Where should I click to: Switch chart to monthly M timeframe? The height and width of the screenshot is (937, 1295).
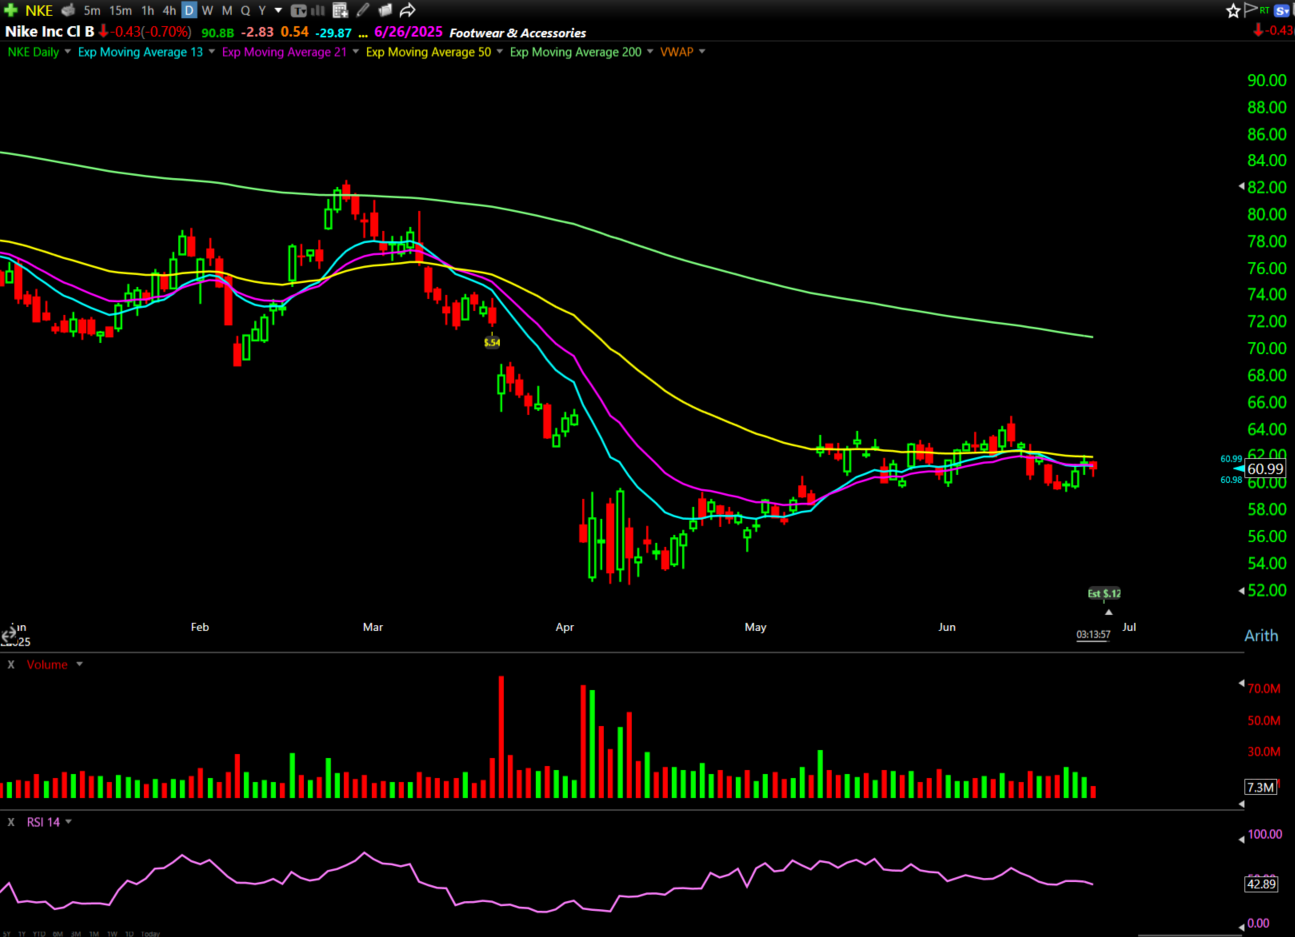(x=227, y=11)
